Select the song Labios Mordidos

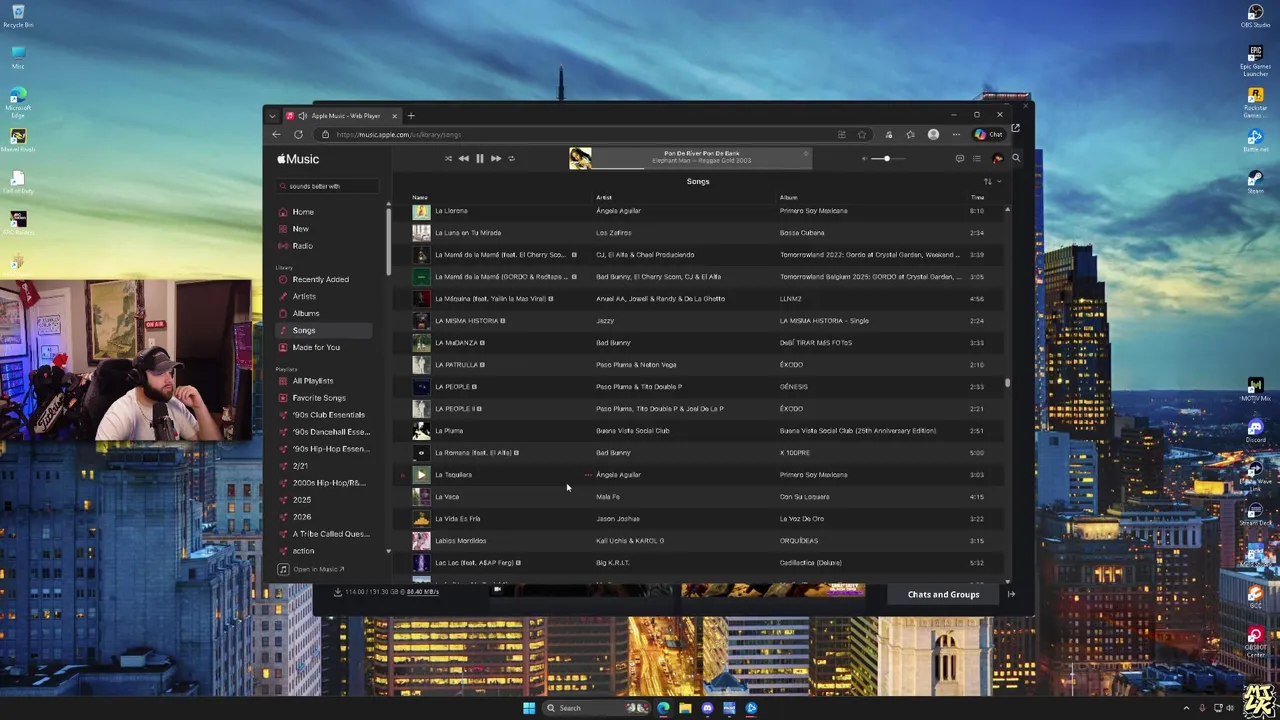tap(460, 541)
